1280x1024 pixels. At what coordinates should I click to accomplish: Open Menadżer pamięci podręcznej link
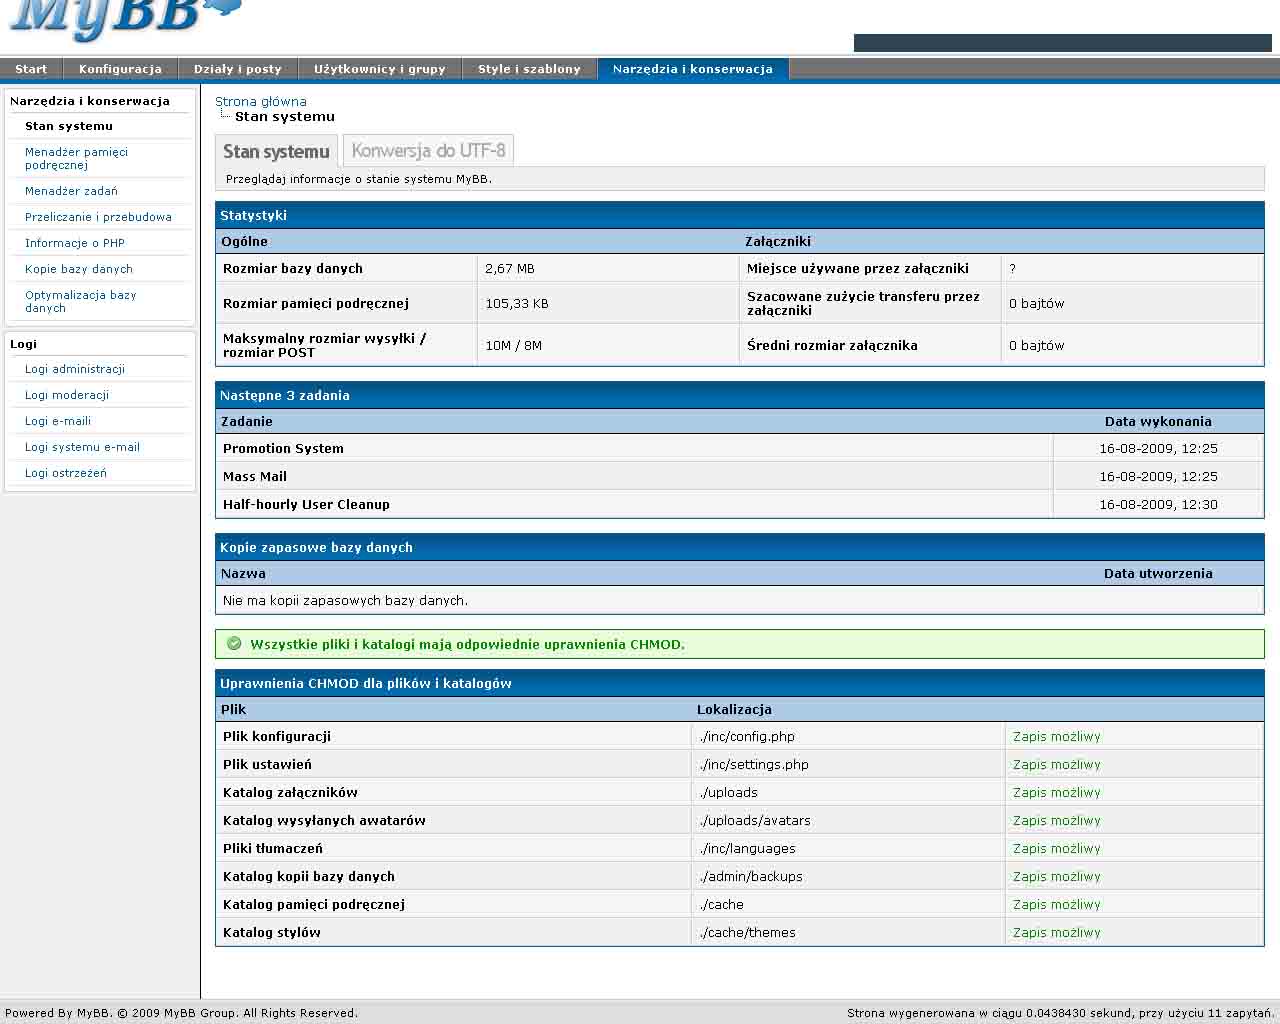[76, 158]
